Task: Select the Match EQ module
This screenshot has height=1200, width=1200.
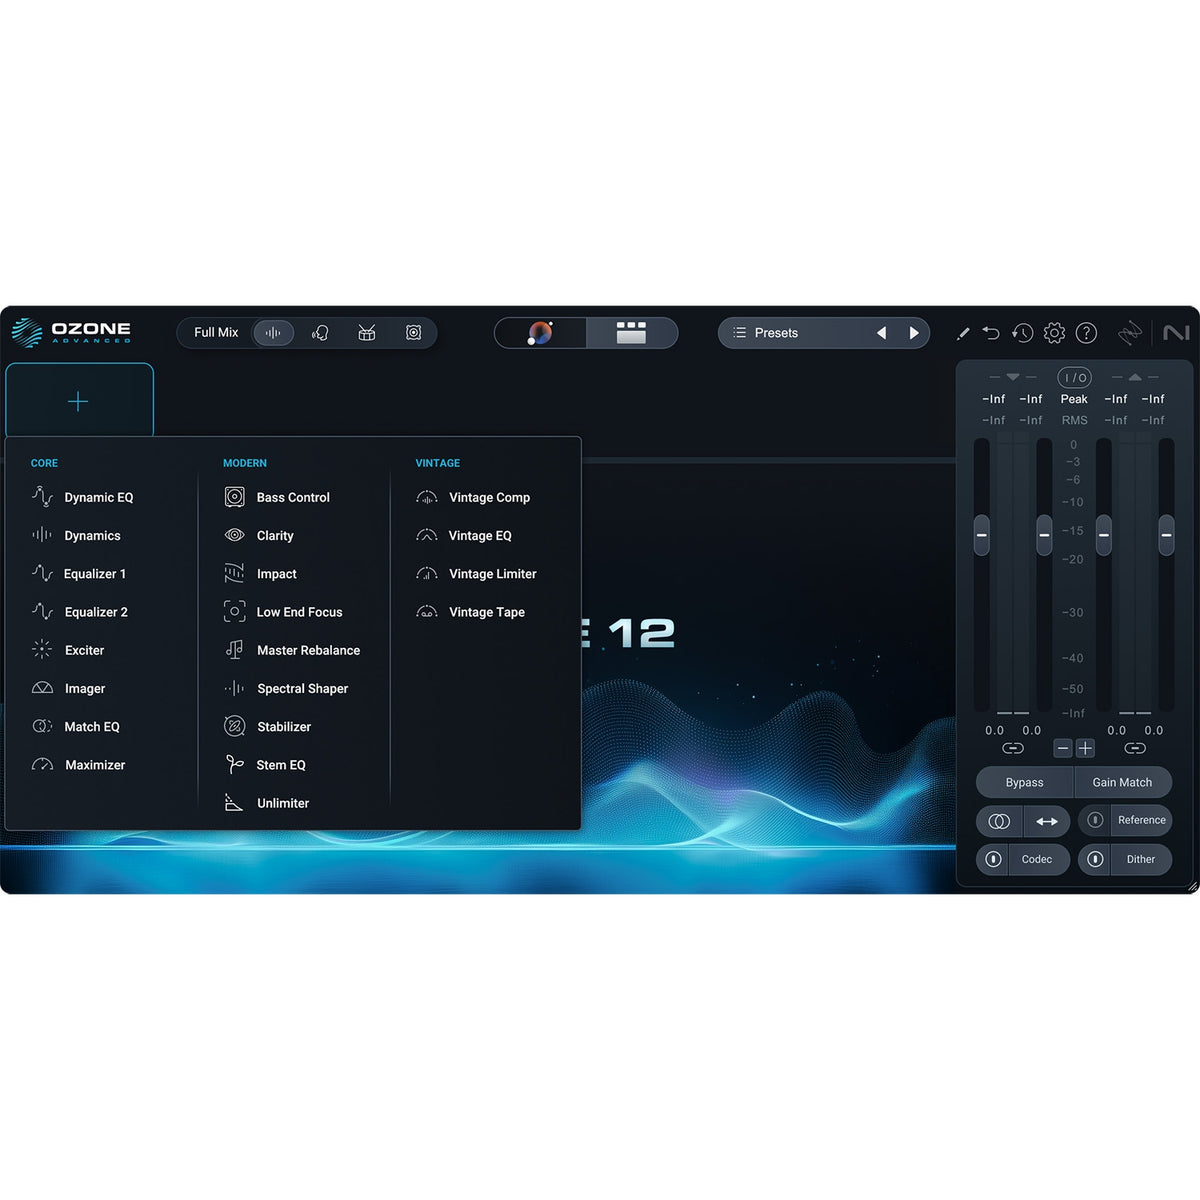Action: click(76, 727)
